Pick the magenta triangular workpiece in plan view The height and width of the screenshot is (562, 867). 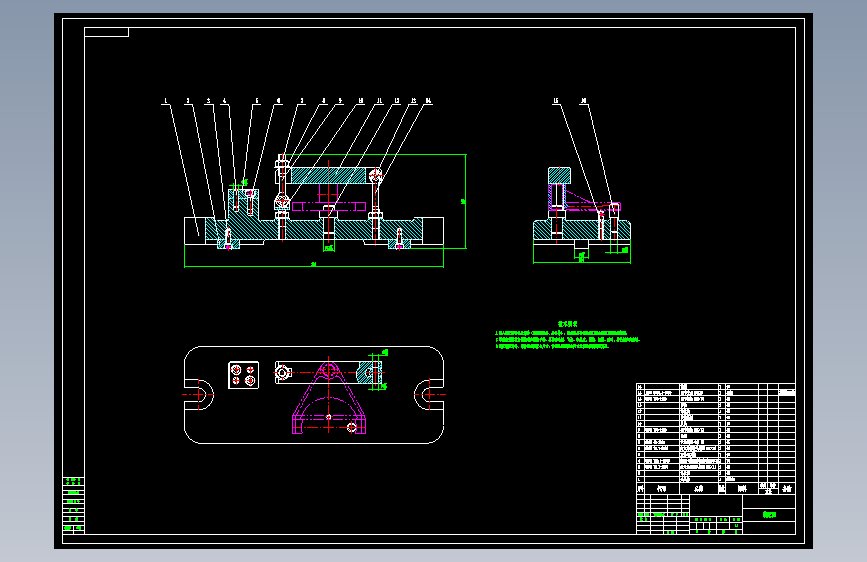click(329, 397)
